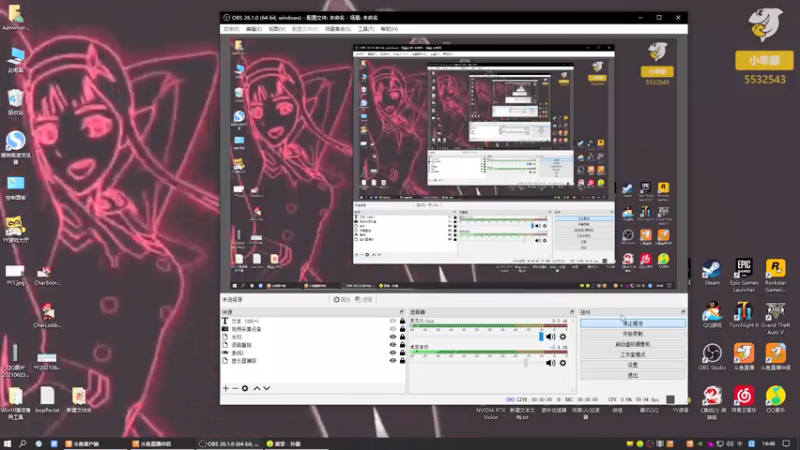Open NetEase Cloud Music red icon
Image resolution: width=800 pixels, height=450 pixels.
pyautogui.click(x=744, y=399)
